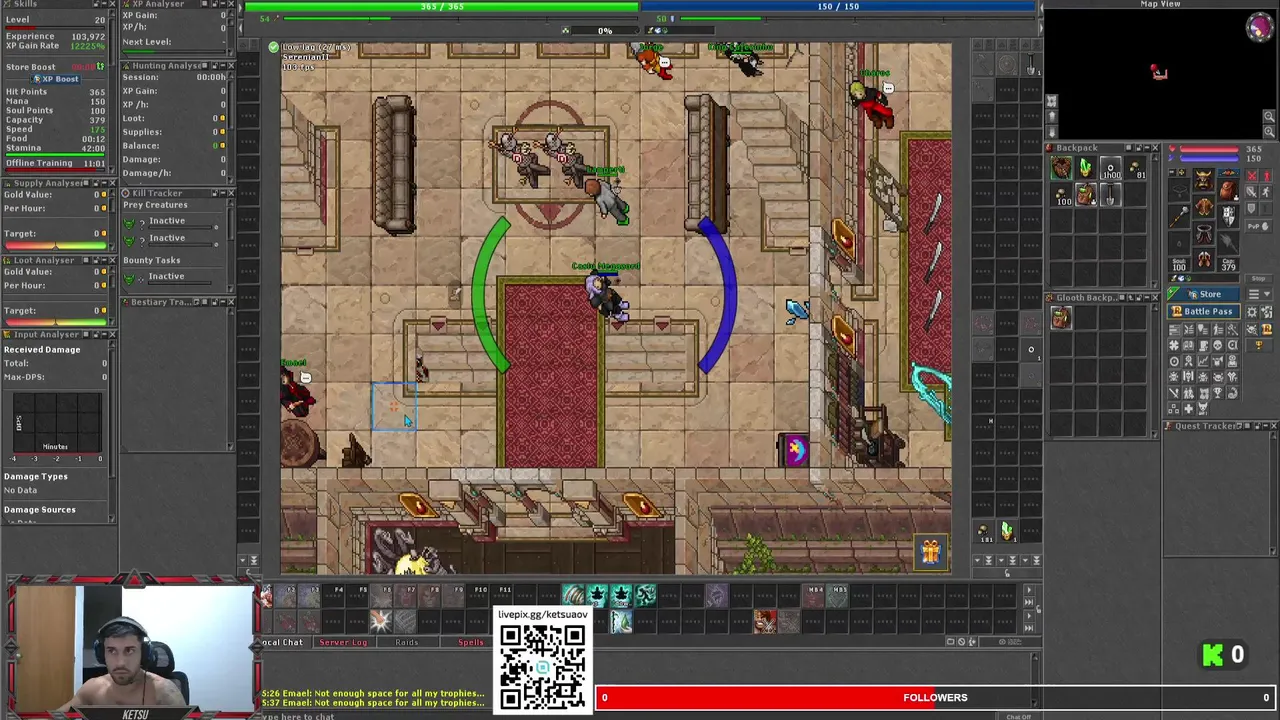Select the stack of 100 in Backpack
This screenshot has width=1280, height=720.
click(1061, 195)
